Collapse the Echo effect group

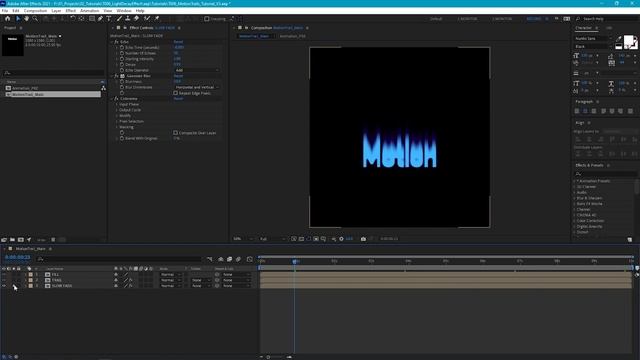[x=111, y=42]
